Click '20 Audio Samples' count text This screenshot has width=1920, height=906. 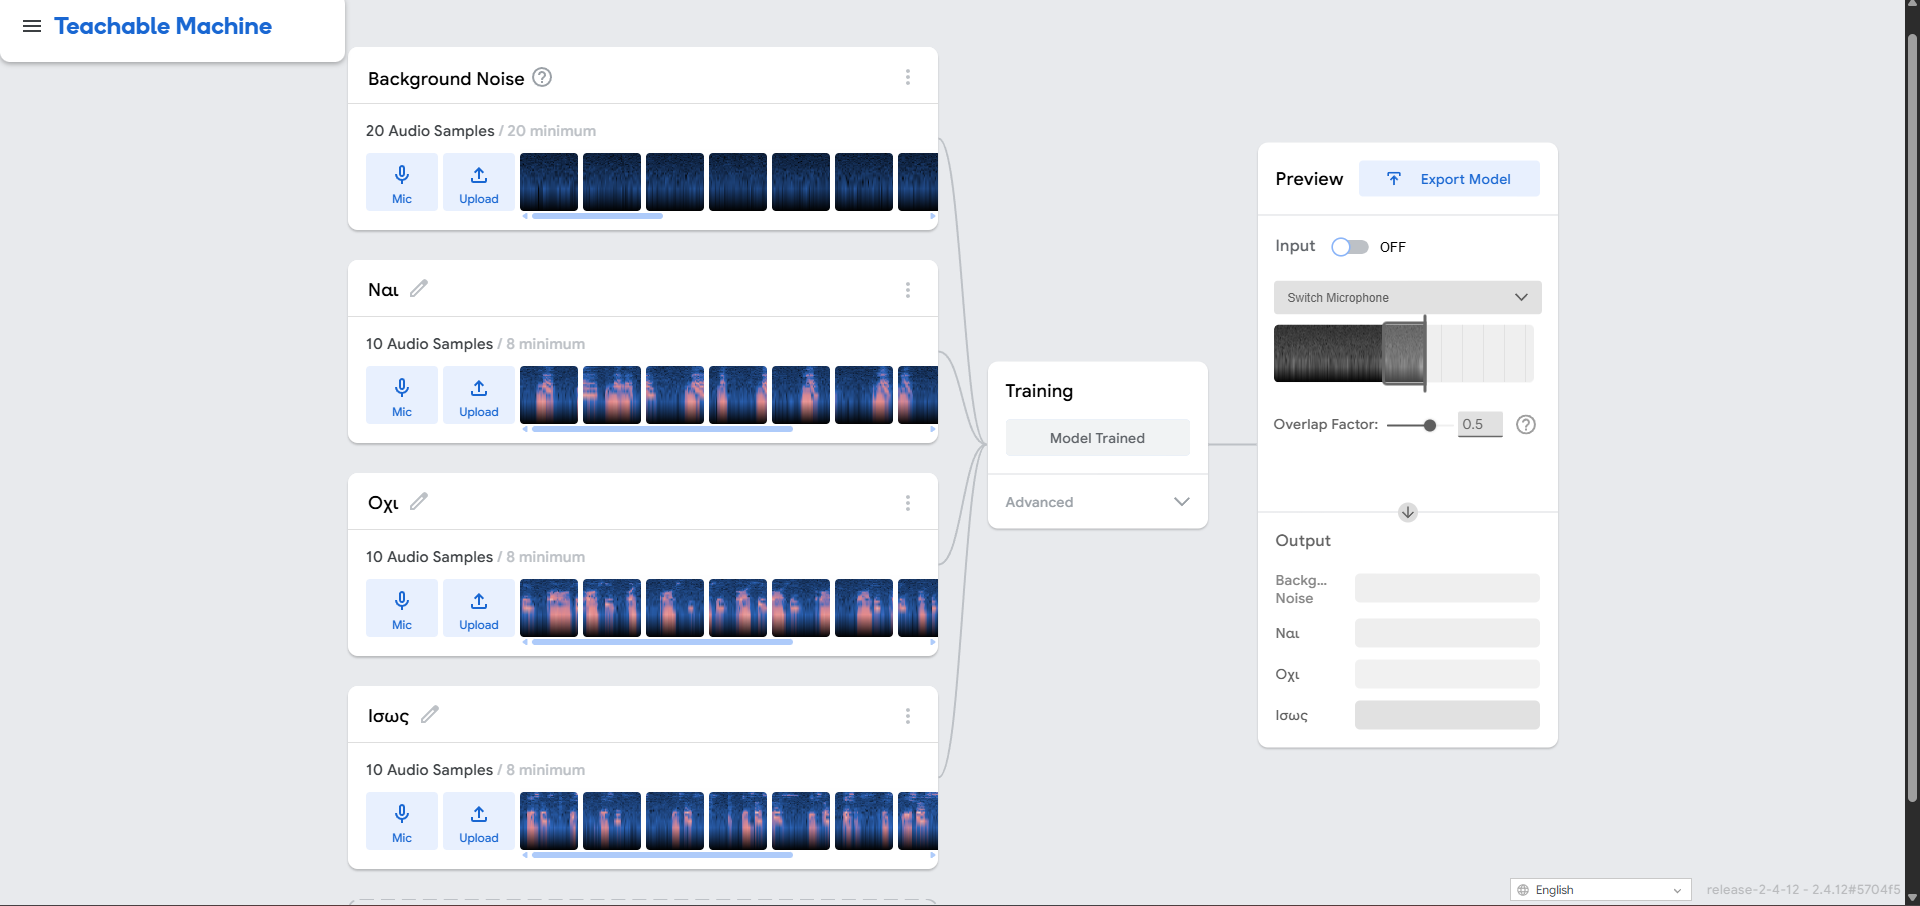point(430,131)
